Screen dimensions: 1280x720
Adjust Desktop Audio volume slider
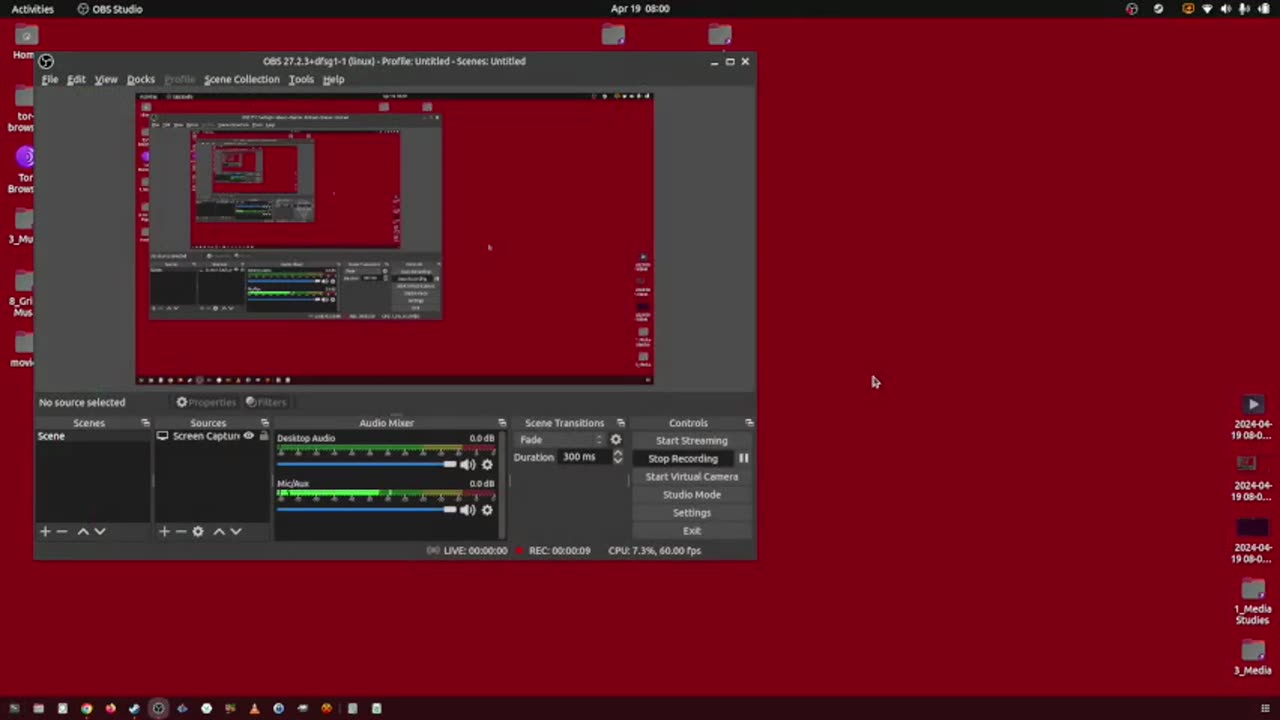pos(366,465)
